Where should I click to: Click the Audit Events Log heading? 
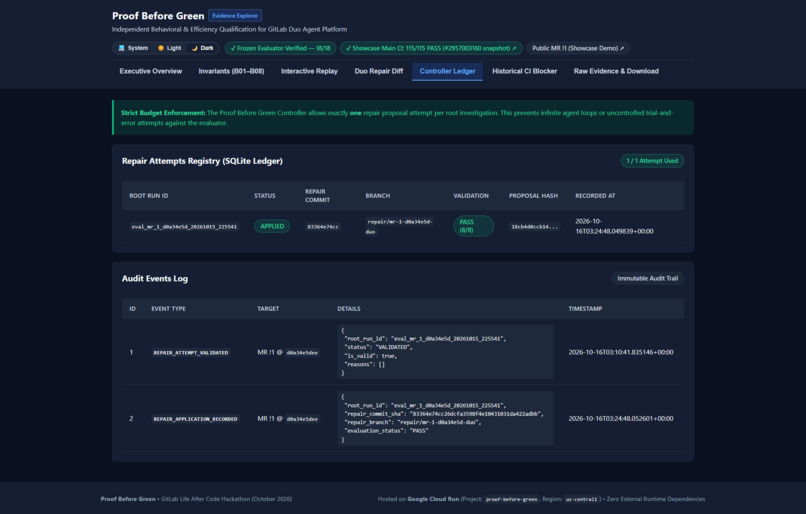[155, 279]
